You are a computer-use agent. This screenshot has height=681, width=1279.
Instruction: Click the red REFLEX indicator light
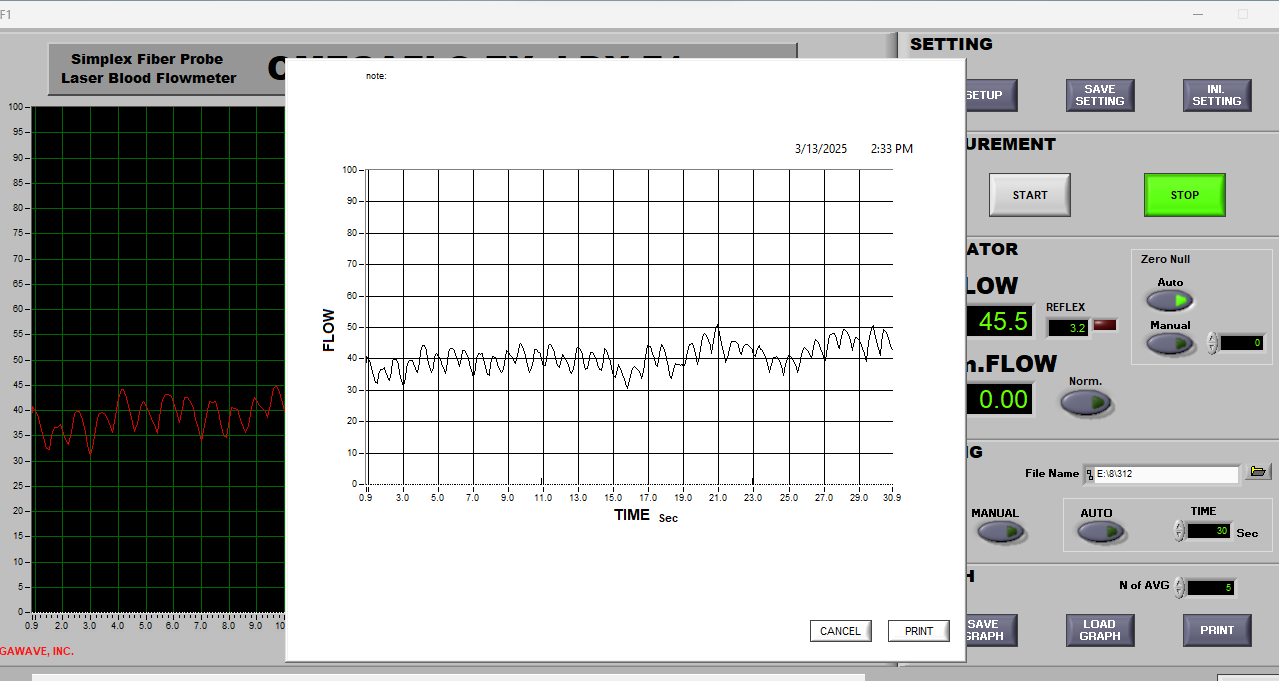tap(1105, 325)
